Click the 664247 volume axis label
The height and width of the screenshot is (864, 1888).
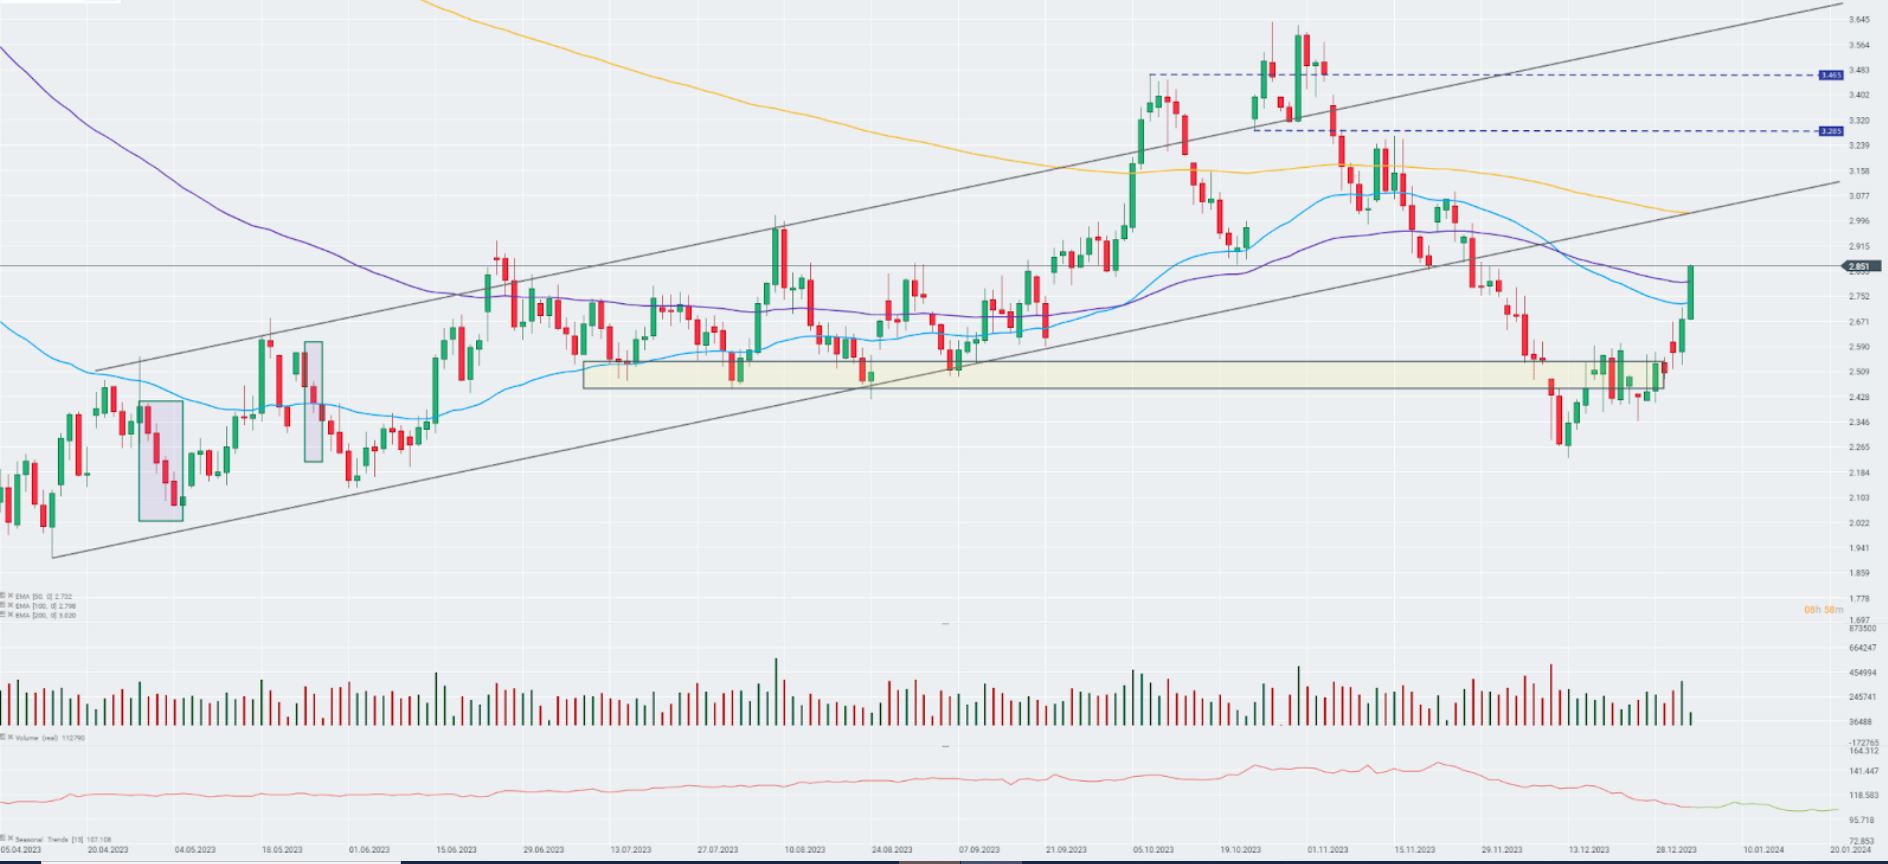point(1862,648)
